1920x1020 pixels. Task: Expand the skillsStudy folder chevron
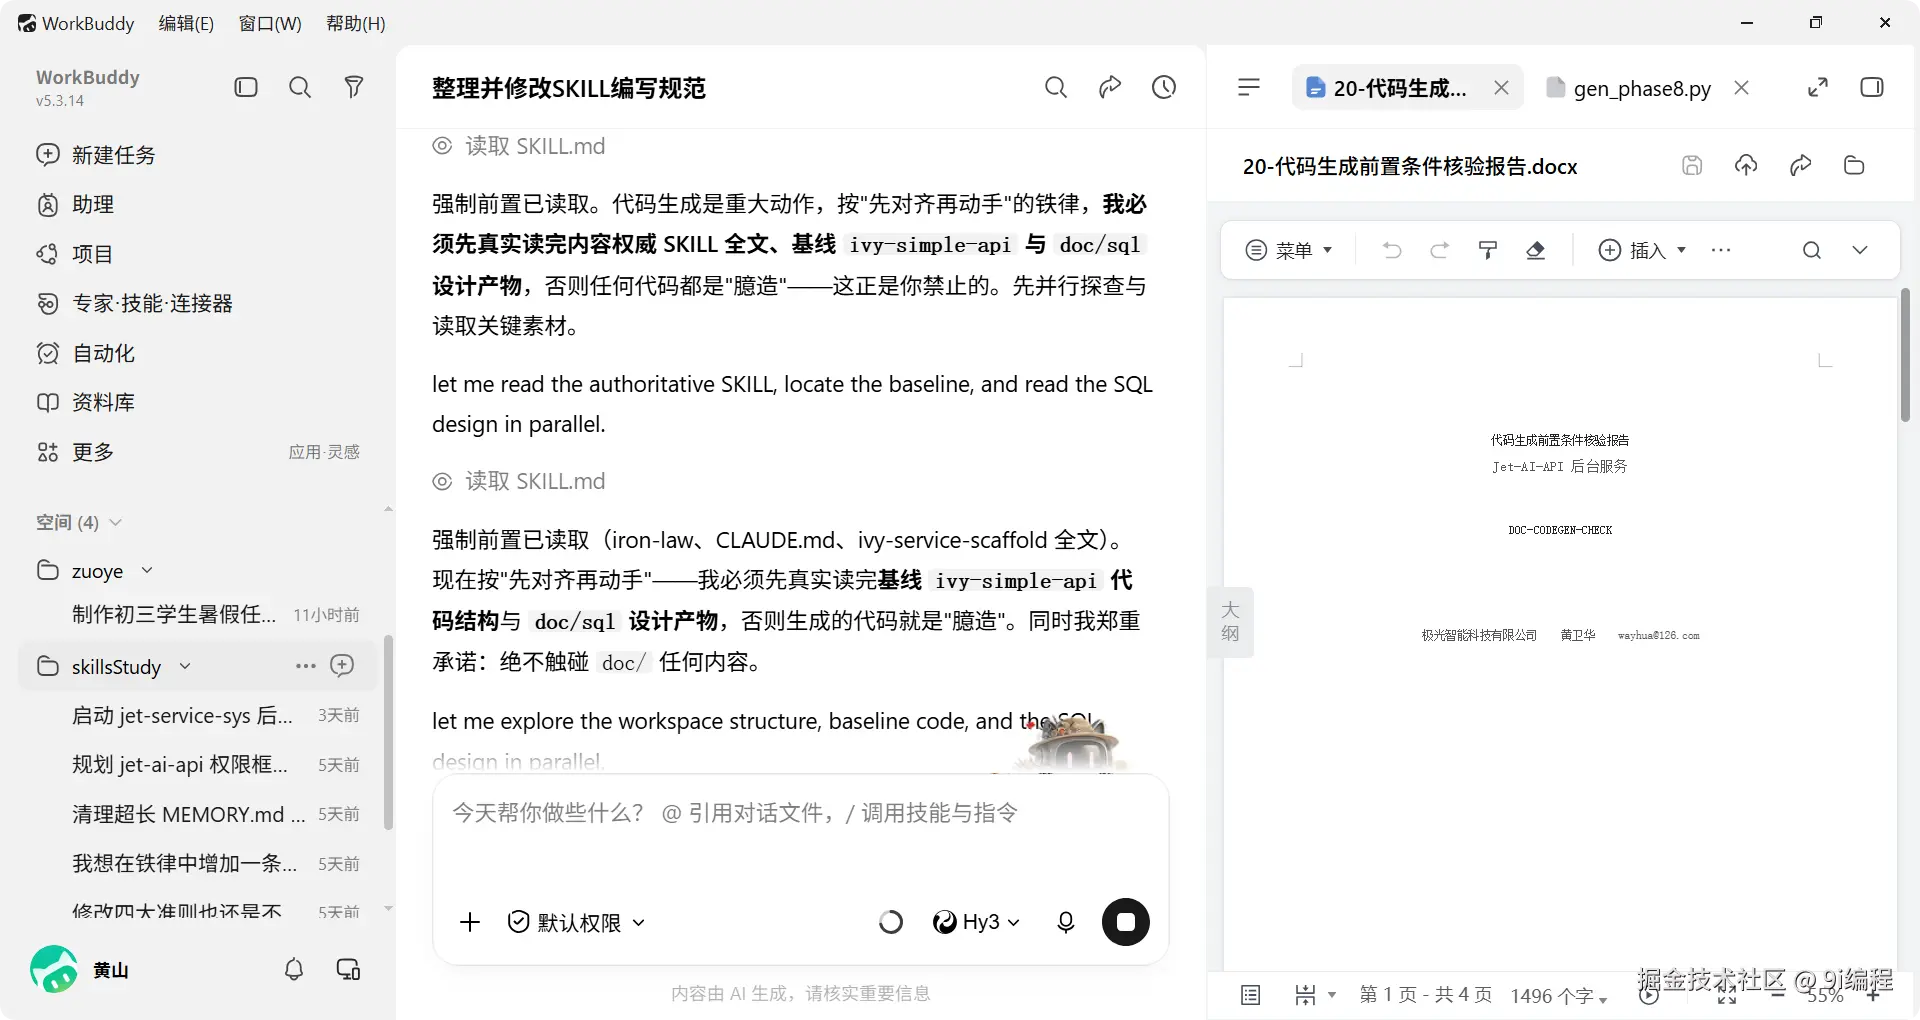[x=185, y=666]
